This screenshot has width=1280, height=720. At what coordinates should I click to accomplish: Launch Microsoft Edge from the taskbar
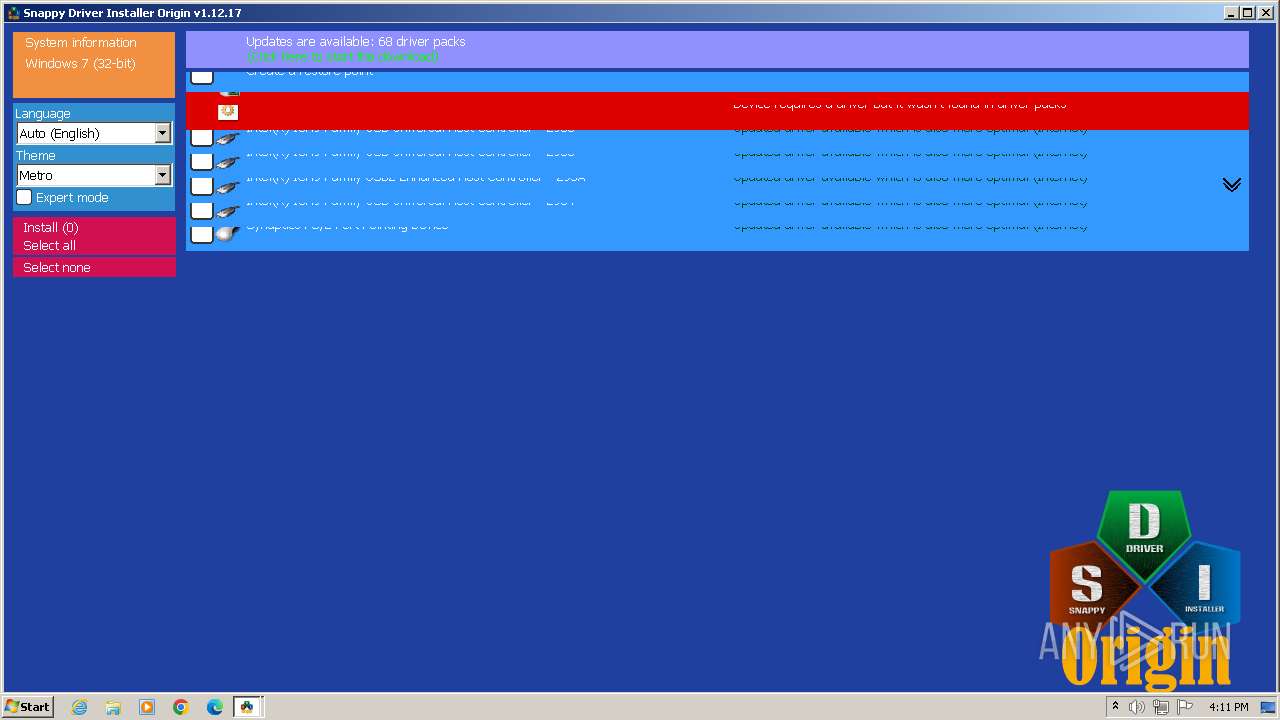click(215, 707)
